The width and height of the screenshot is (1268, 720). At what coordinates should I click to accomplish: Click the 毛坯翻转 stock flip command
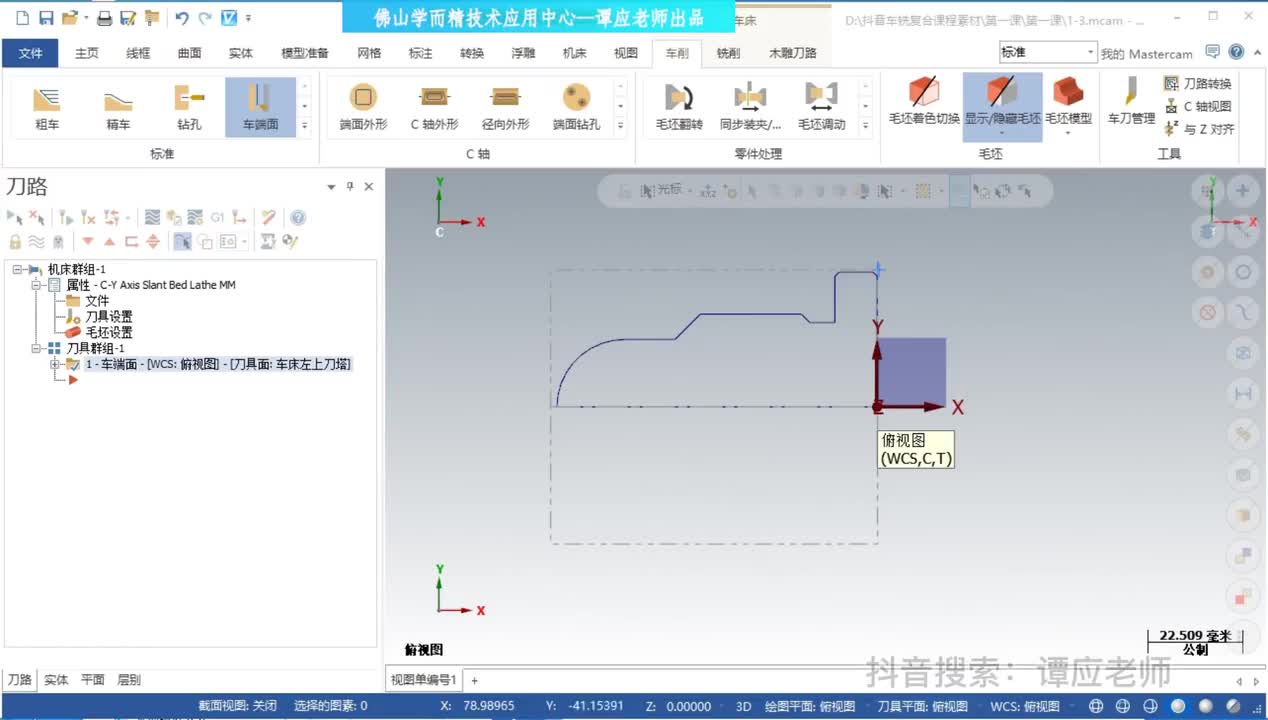[679, 107]
